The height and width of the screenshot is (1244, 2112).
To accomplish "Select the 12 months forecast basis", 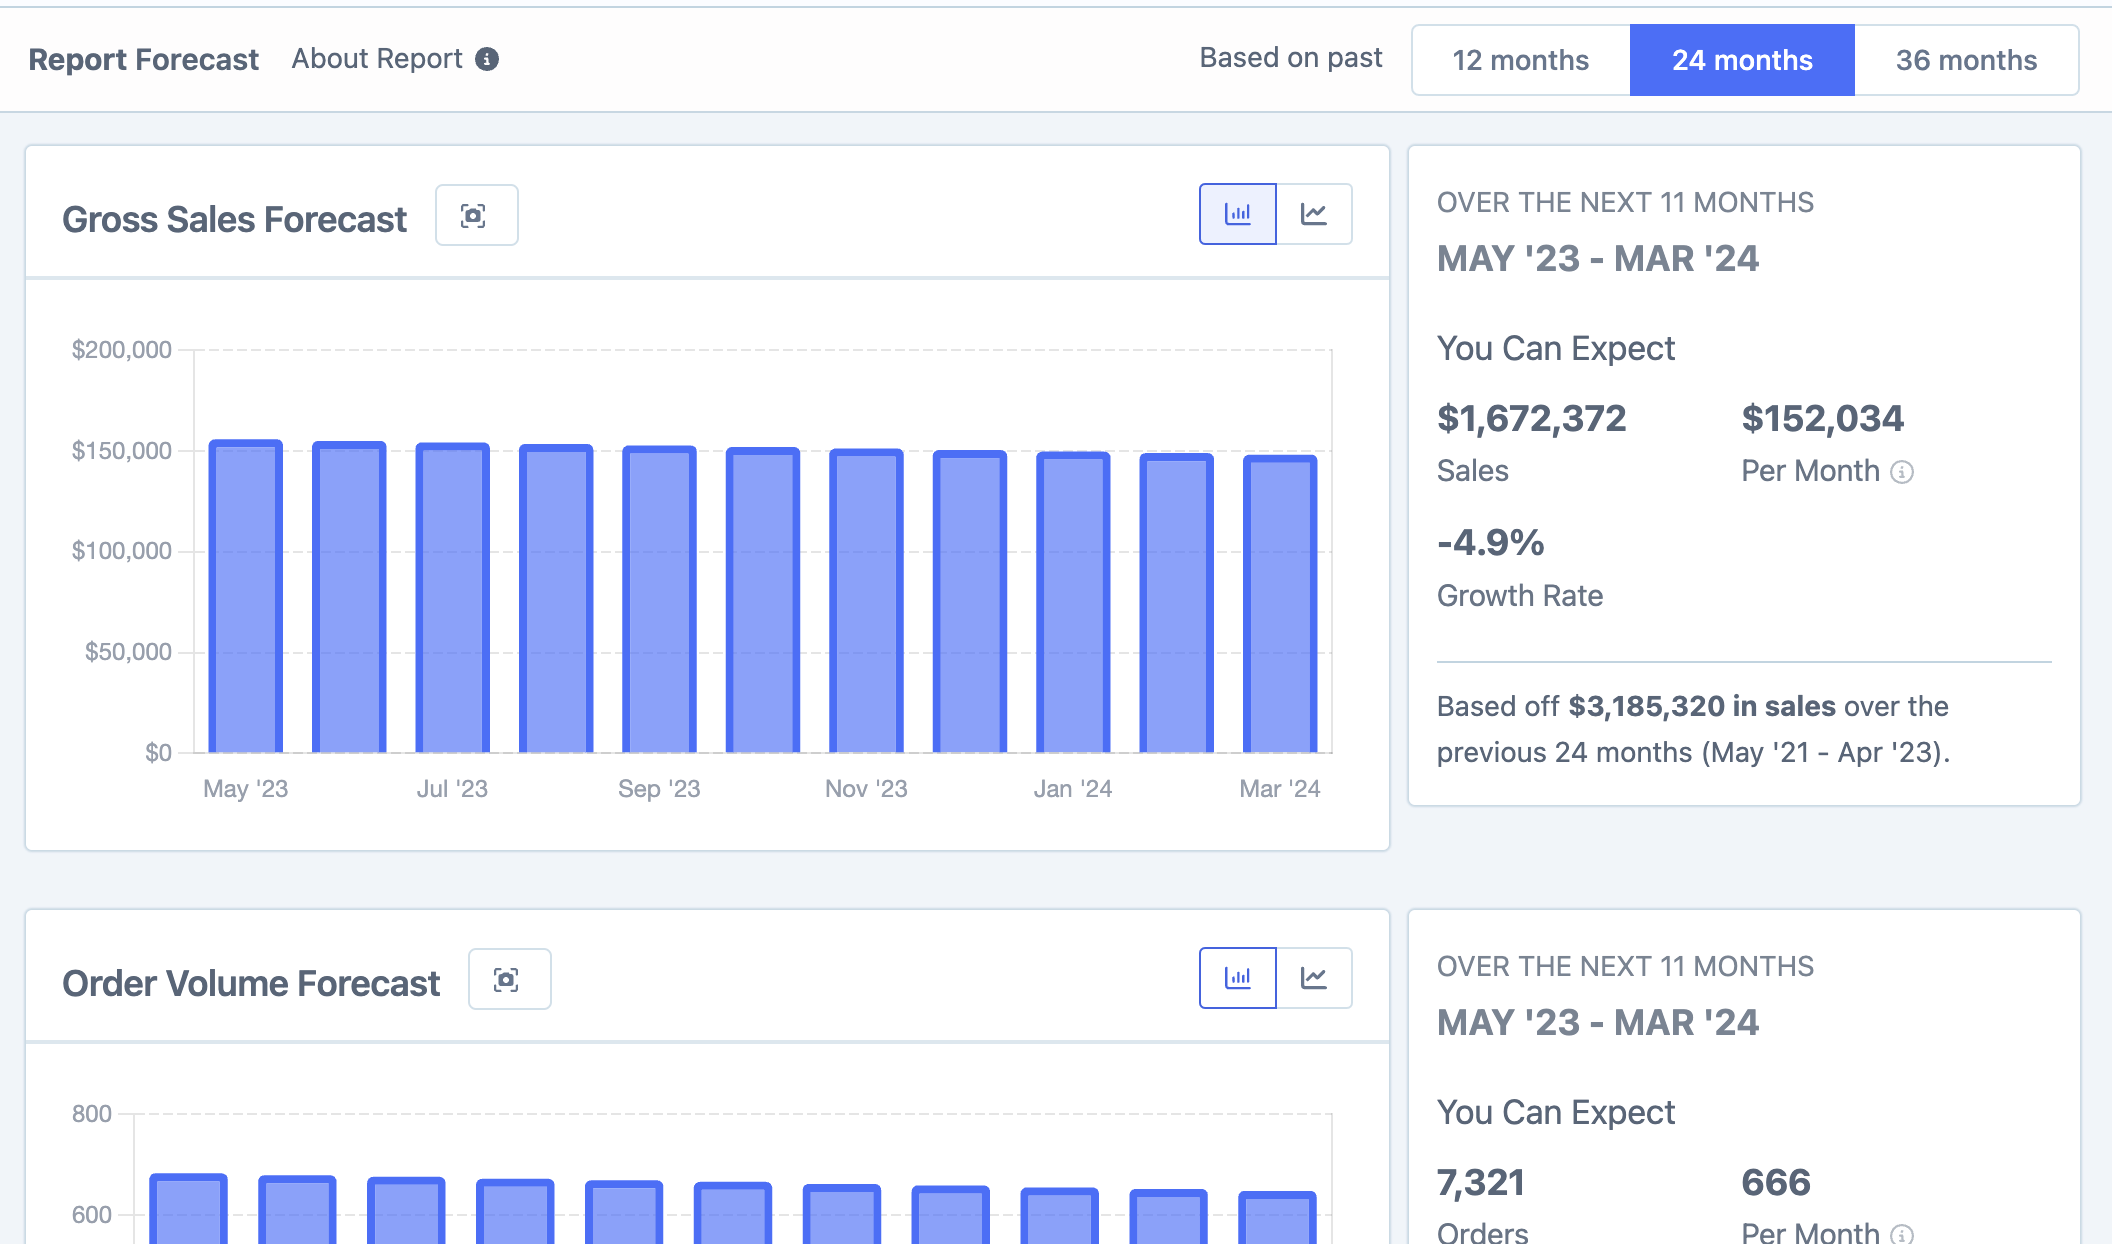I will click(1520, 60).
